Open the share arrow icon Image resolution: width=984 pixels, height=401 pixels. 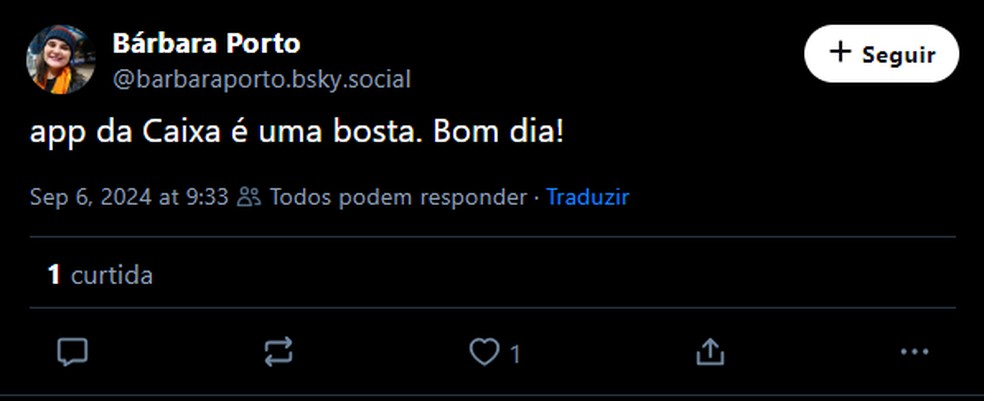(x=709, y=351)
